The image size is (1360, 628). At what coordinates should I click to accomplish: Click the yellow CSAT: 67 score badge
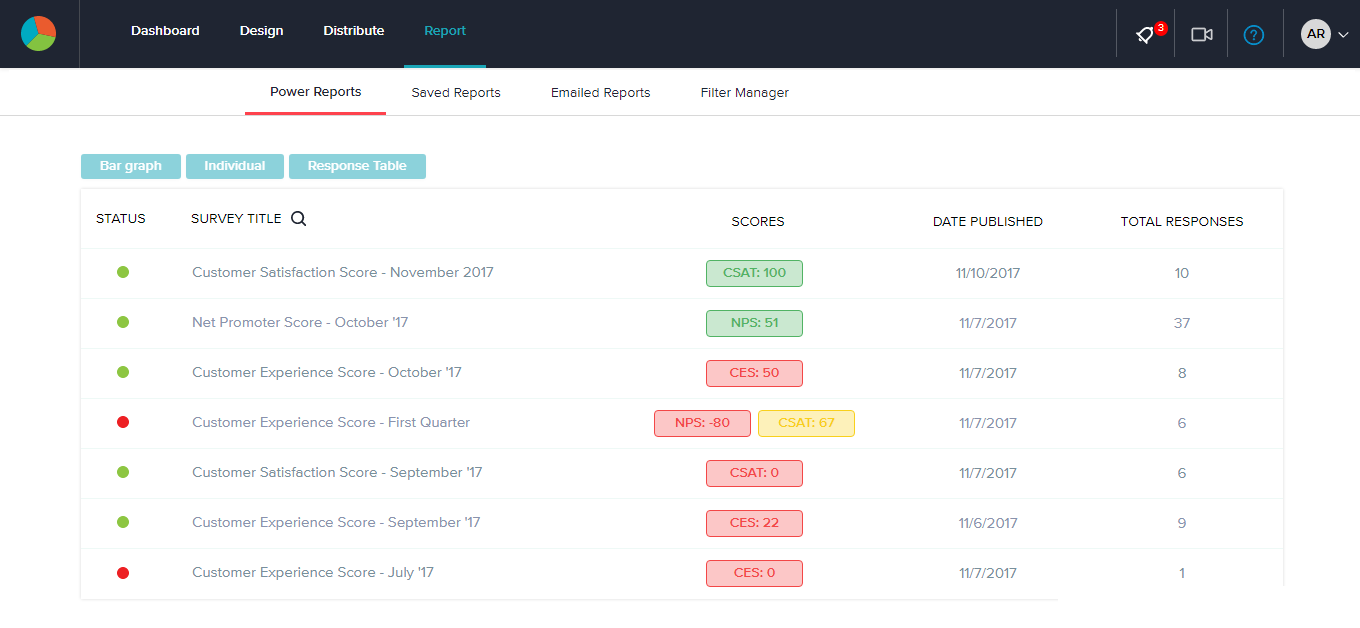click(x=806, y=423)
